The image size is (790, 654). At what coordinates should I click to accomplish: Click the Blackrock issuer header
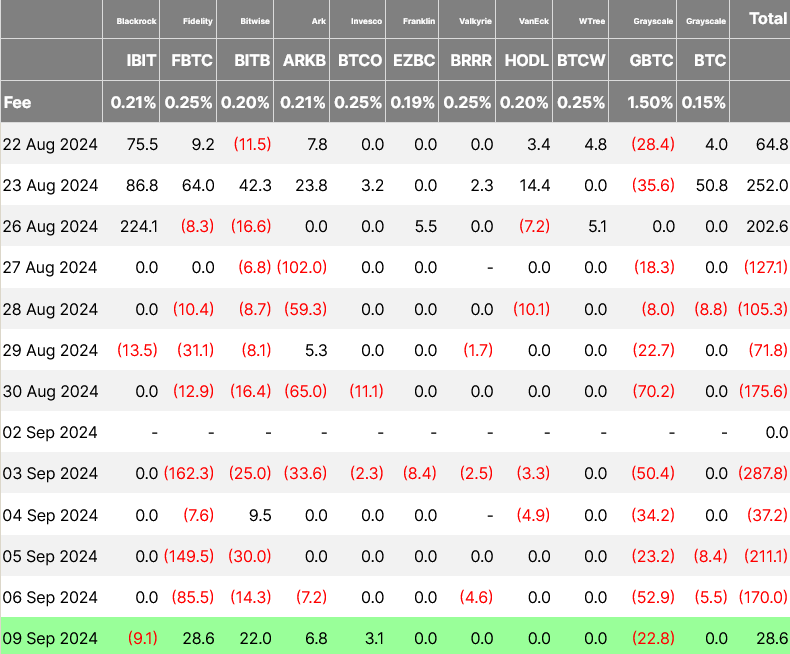click(137, 20)
